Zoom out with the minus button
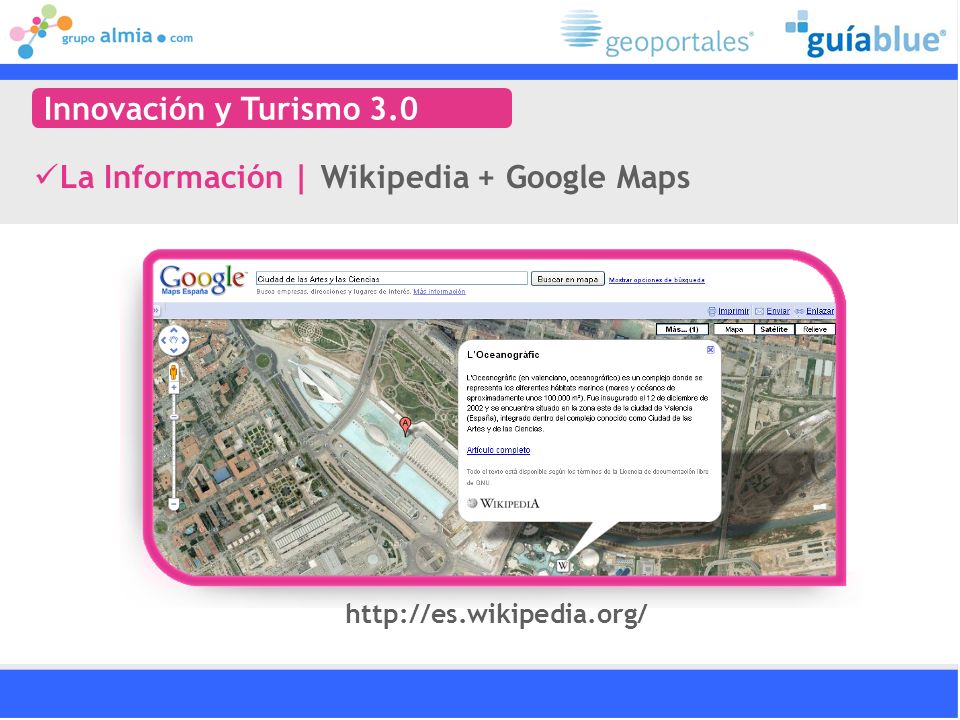This screenshot has width=960, height=720. point(174,504)
